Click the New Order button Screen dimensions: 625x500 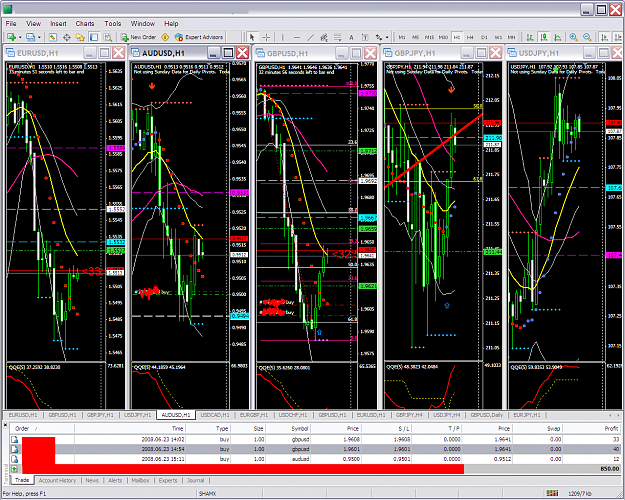click(138, 37)
